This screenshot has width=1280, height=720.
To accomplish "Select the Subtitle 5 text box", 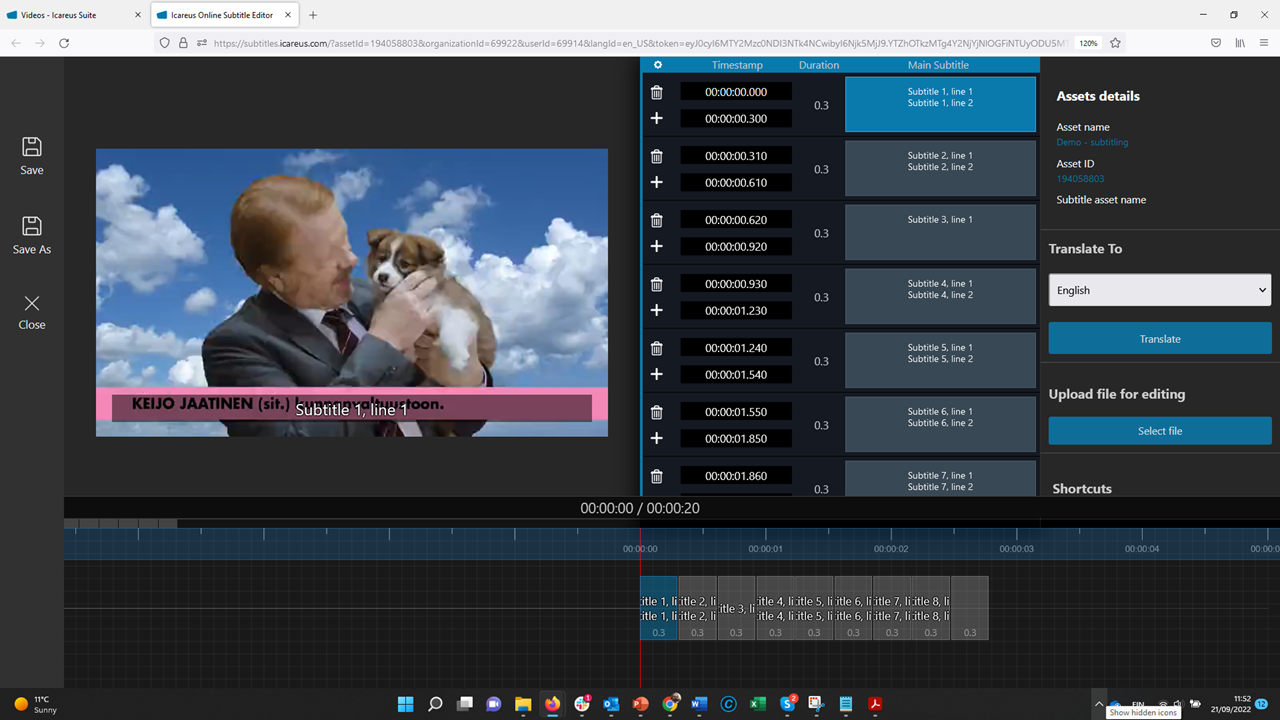I will (940, 360).
